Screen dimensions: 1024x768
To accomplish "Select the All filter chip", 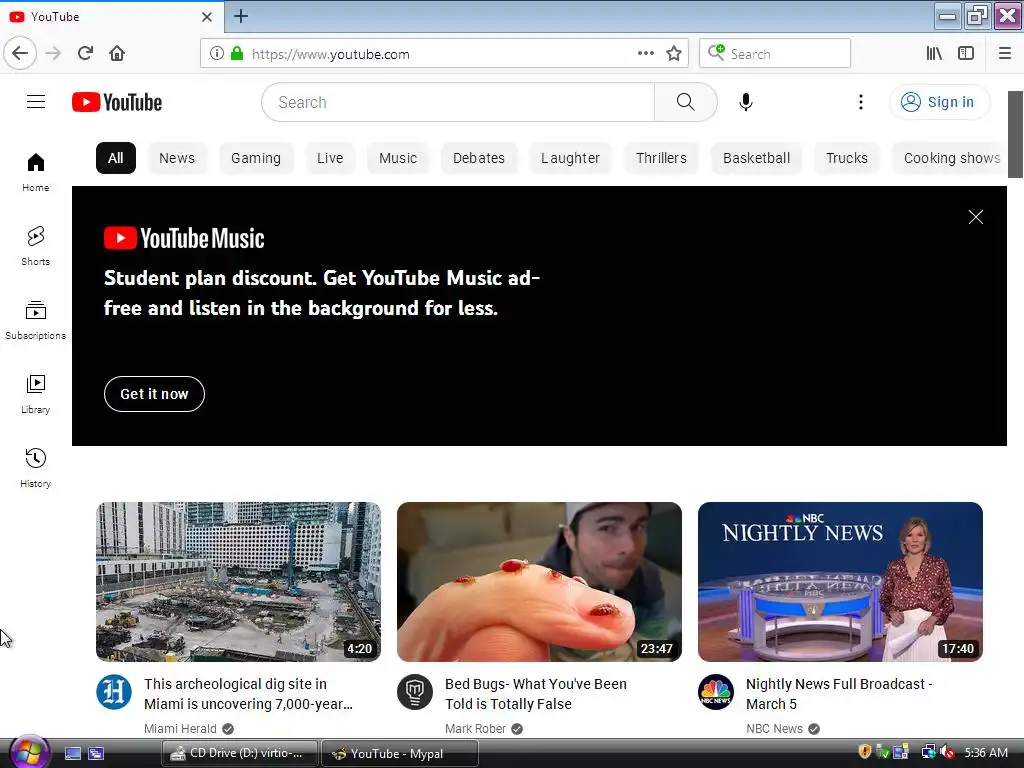I will [x=116, y=158].
